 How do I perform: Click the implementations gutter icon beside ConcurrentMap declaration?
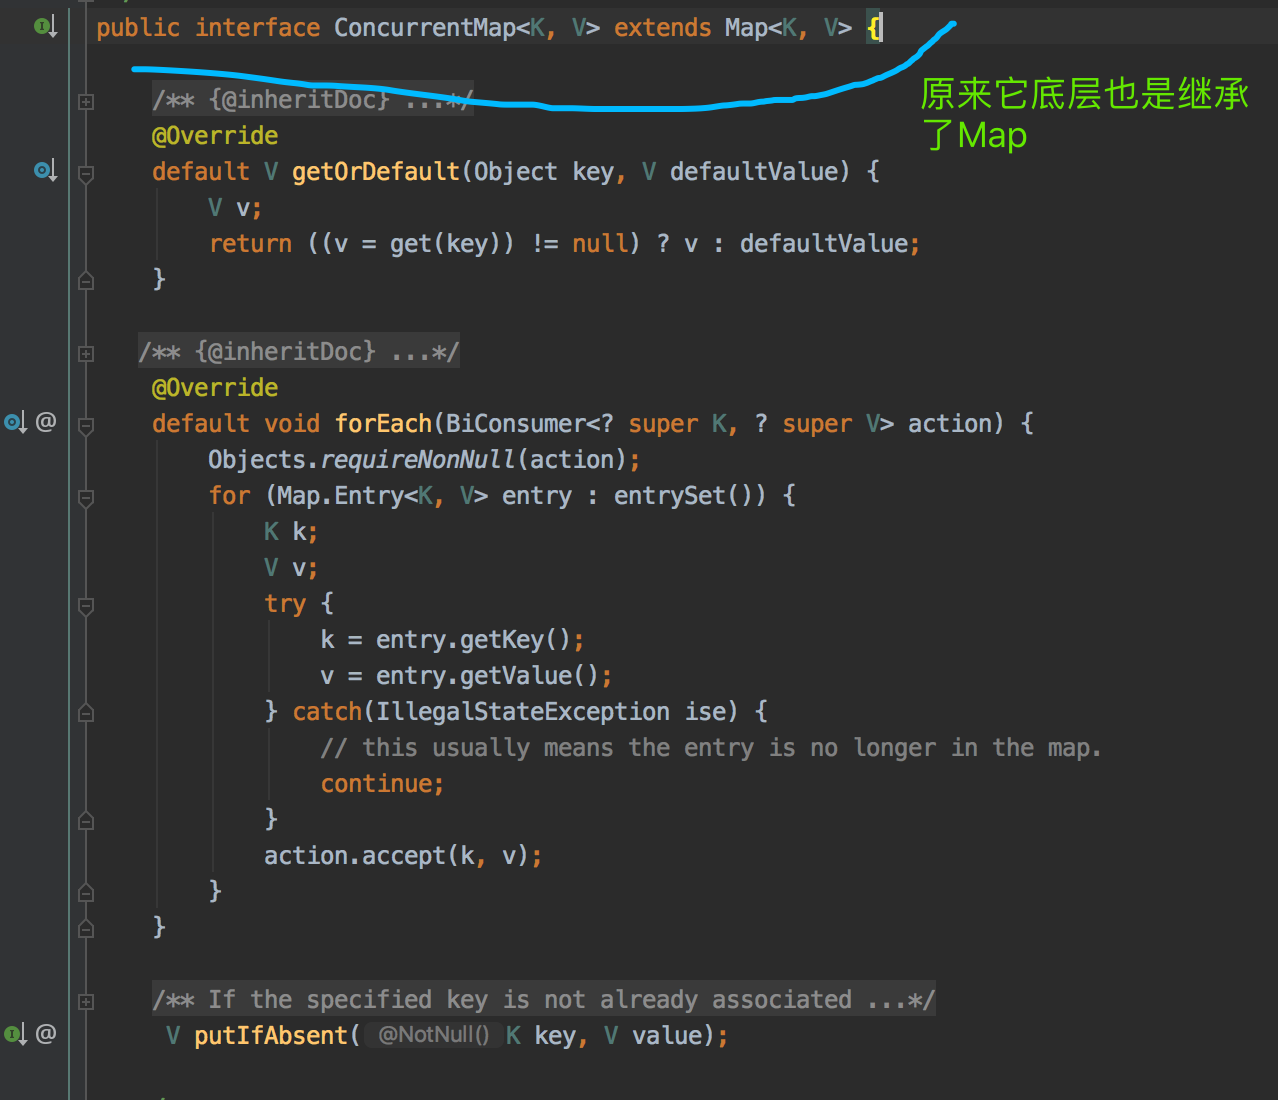click(x=45, y=27)
